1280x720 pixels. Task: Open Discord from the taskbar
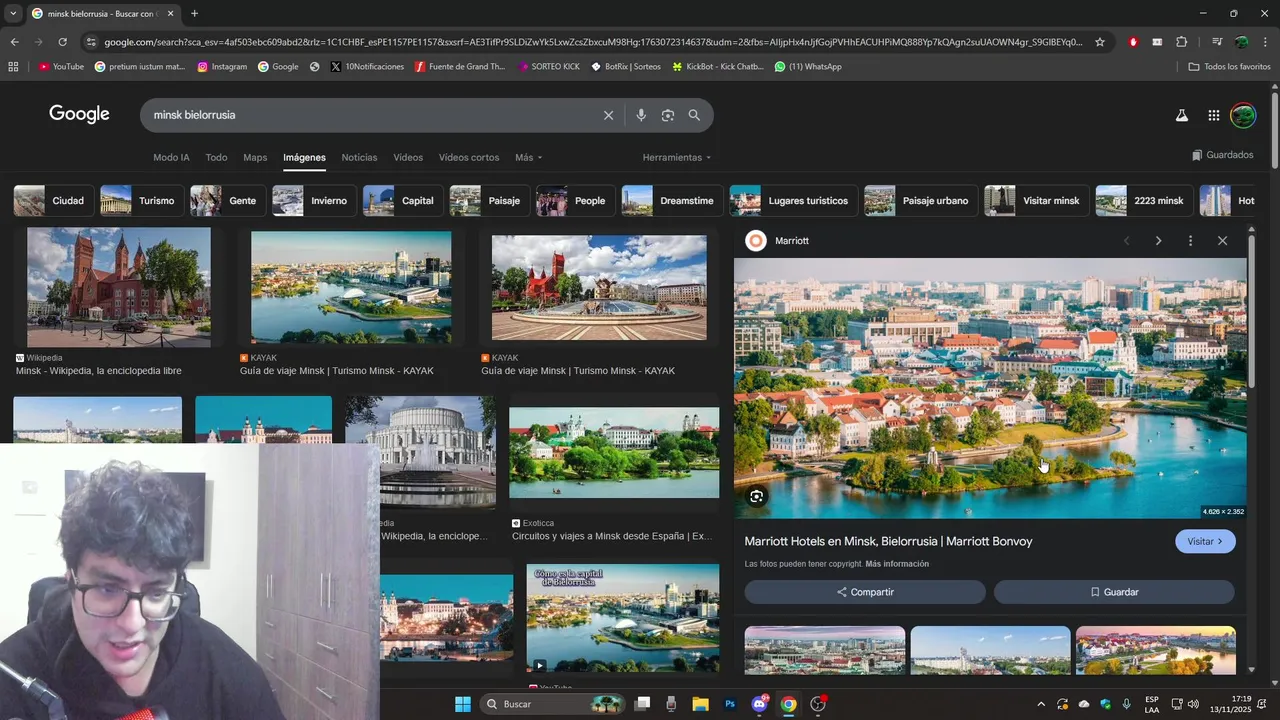[x=759, y=704]
